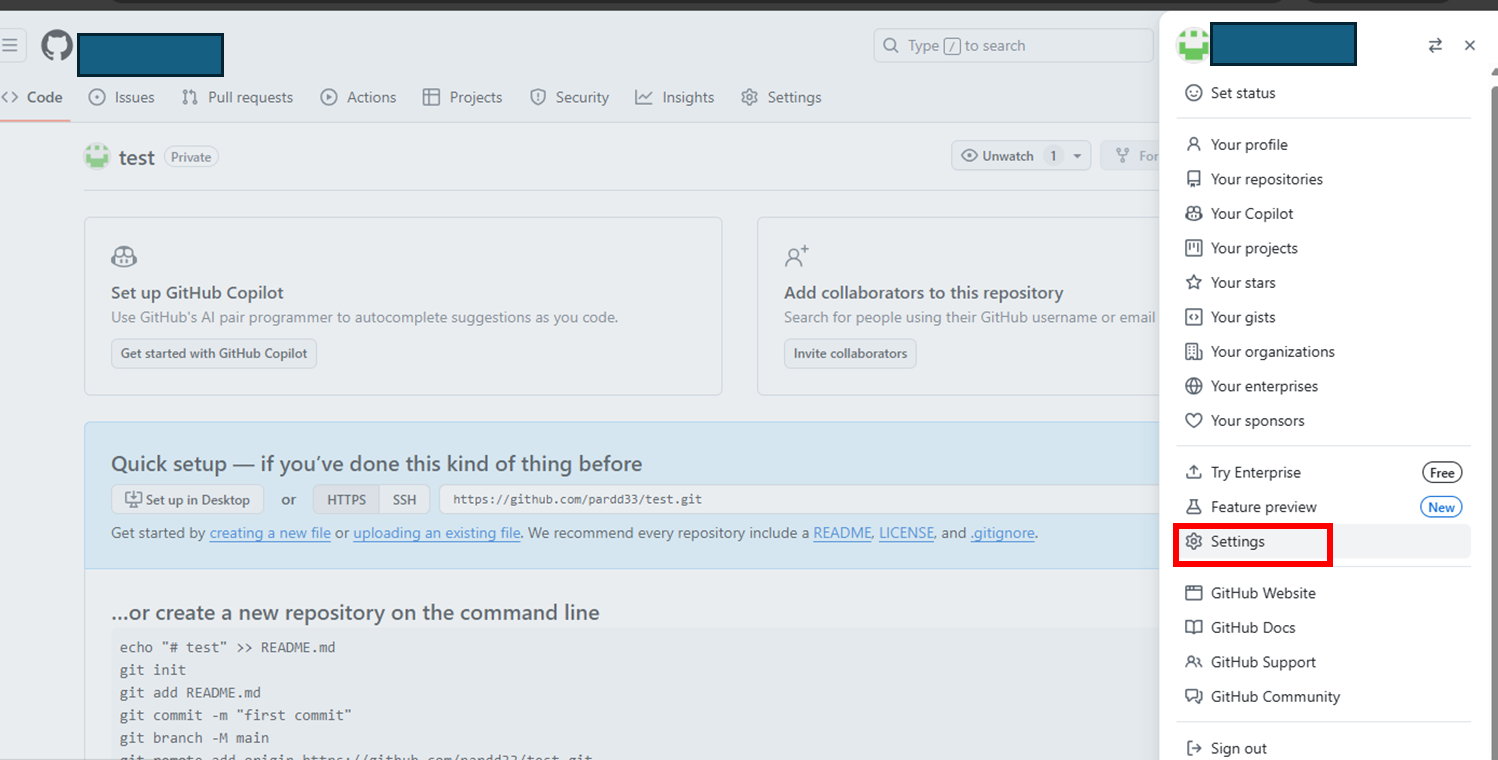Click the Type / to search field
1498x760 pixels.
point(1013,46)
